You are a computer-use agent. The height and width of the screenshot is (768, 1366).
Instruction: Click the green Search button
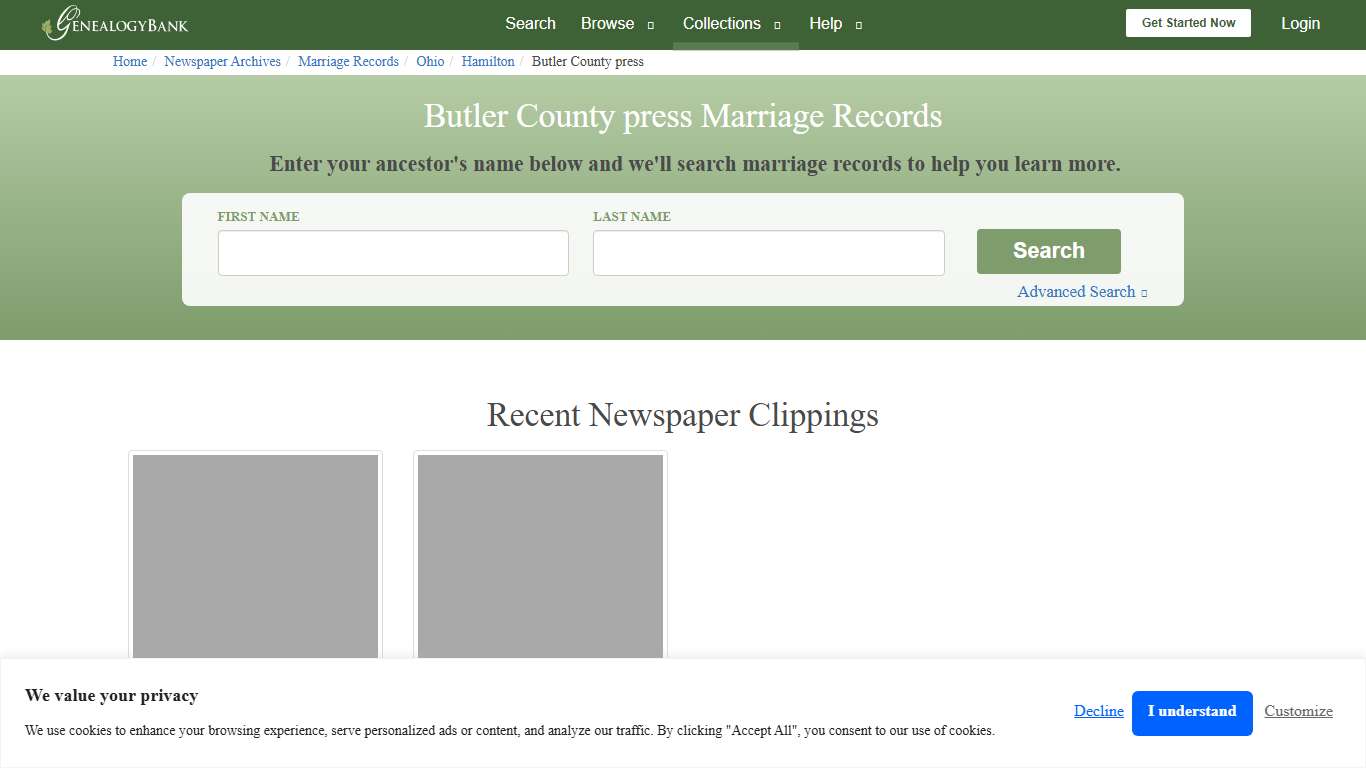click(1048, 251)
